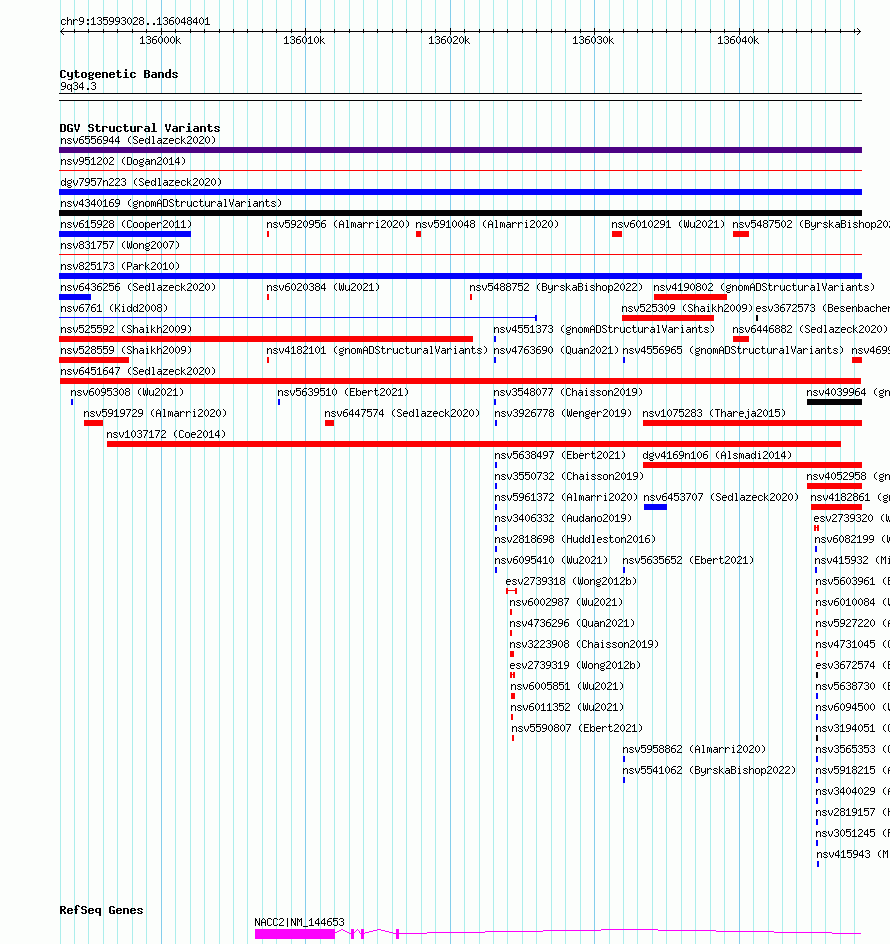Click the nsv6556944 (Sedlazeck2020) variant label
The image size is (890, 944).
(x=138, y=140)
